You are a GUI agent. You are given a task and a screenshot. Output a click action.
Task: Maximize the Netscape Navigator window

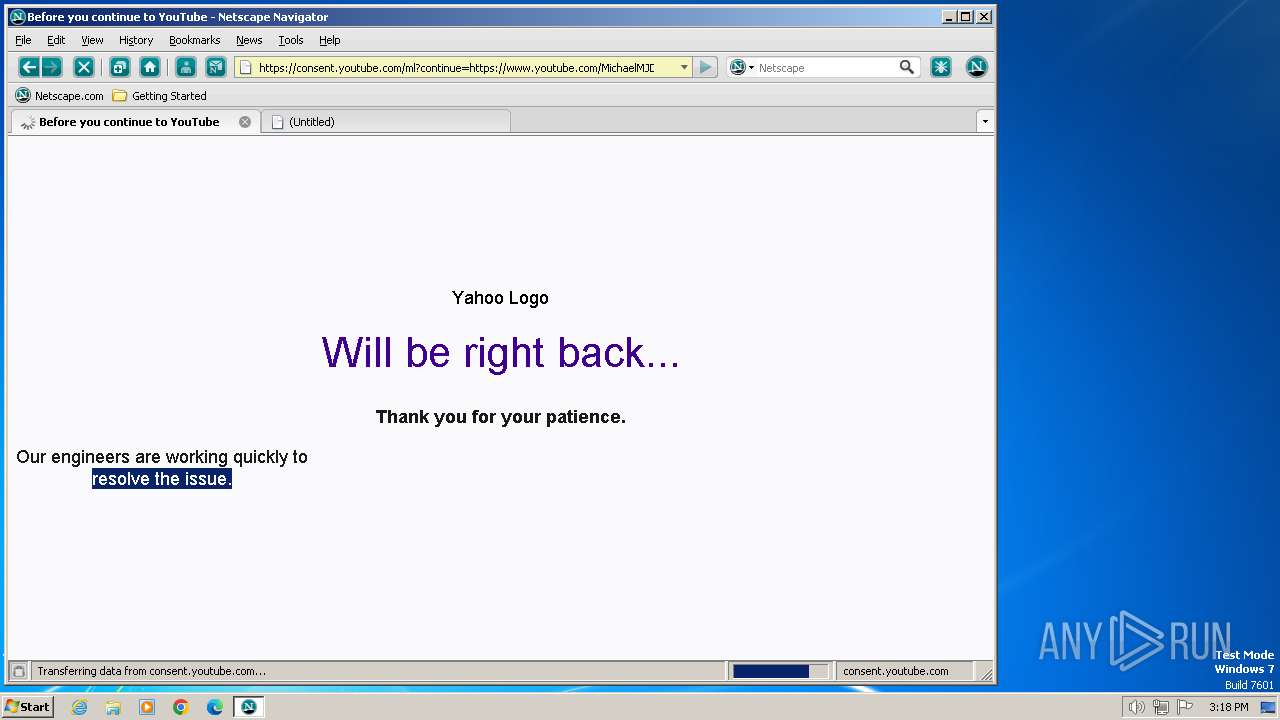coord(965,16)
